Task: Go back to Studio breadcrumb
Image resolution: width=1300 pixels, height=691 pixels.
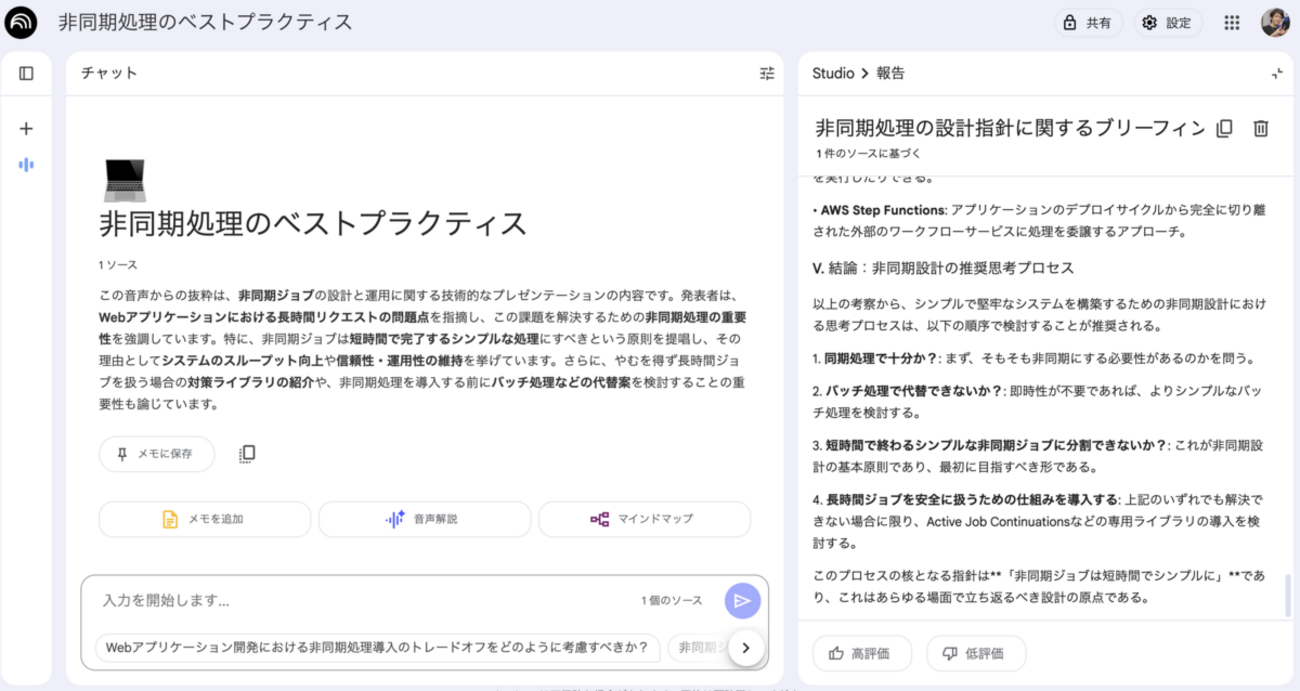Action: pos(833,73)
